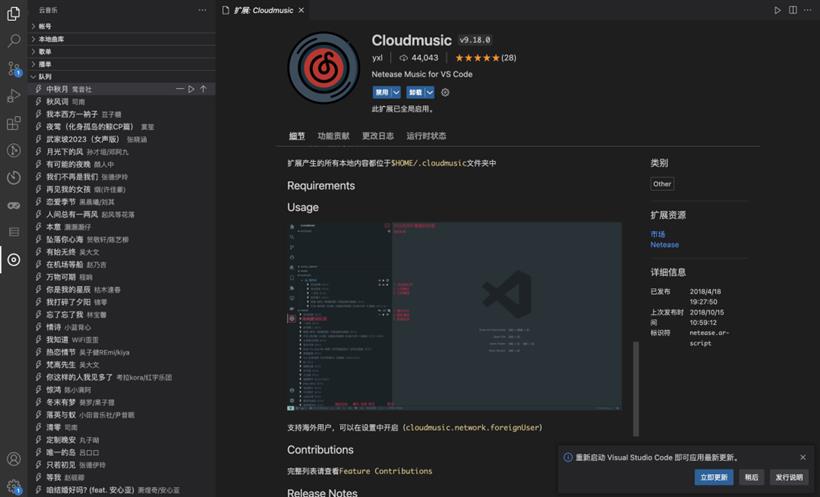Image resolution: width=820 pixels, height=497 pixels.
Task: Open the Extensions view in the activity bar
Action: (x=14, y=123)
